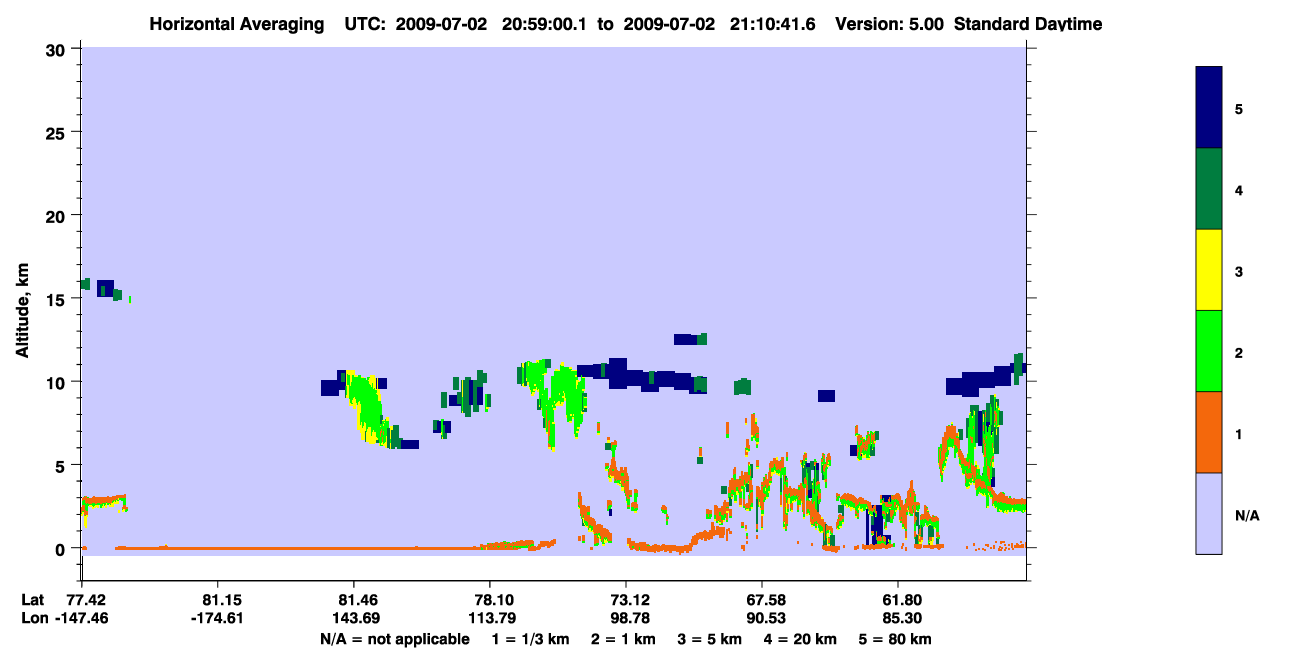Click legend text '4 = 20 km'
1300x667 pixels.
click(802, 639)
